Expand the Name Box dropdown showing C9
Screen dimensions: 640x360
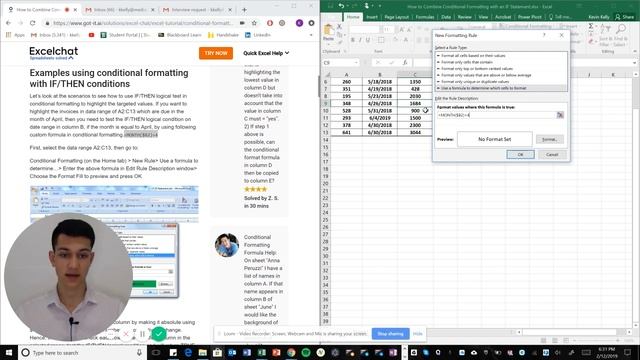coord(356,62)
